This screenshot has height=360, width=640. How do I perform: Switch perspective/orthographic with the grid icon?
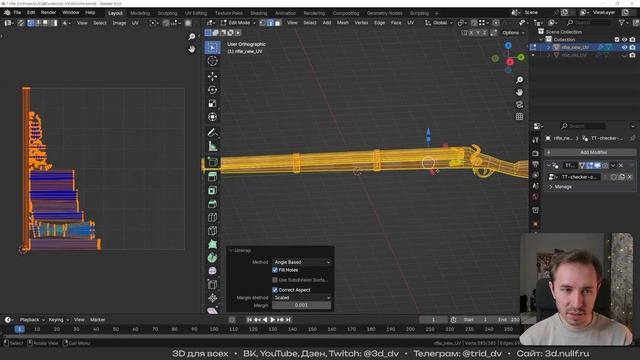pos(519,117)
